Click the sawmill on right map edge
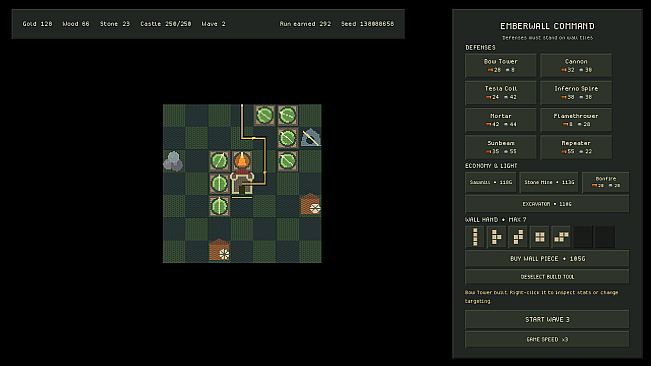The height and width of the screenshot is (366, 651). (311, 204)
